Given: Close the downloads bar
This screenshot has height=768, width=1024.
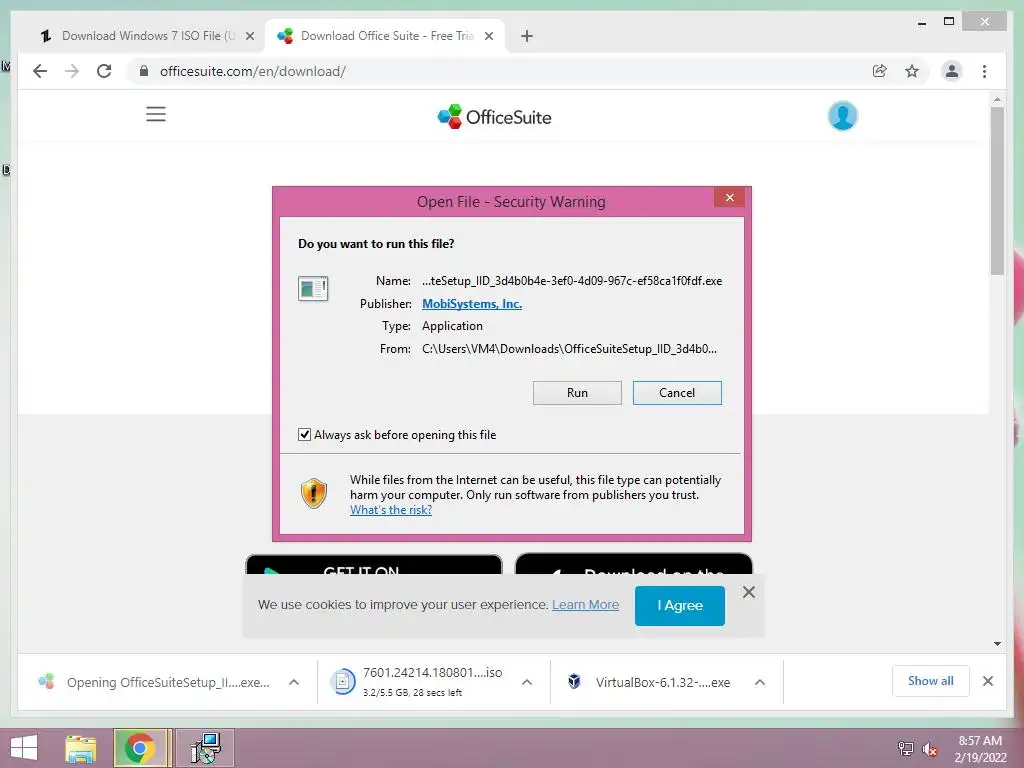Looking at the screenshot, I should pos(988,681).
